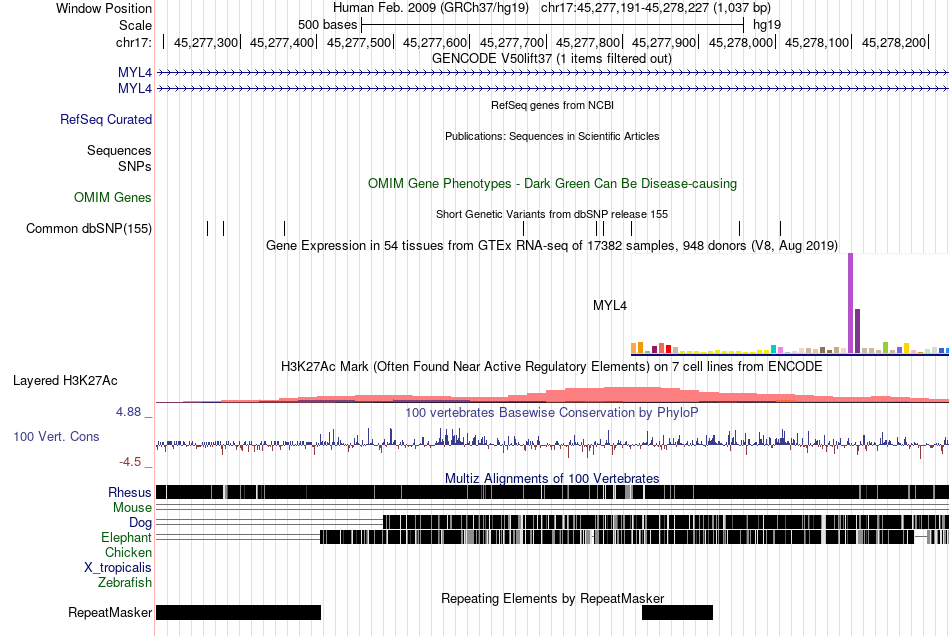Click the -4.5 conservation scale value

tap(130, 462)
